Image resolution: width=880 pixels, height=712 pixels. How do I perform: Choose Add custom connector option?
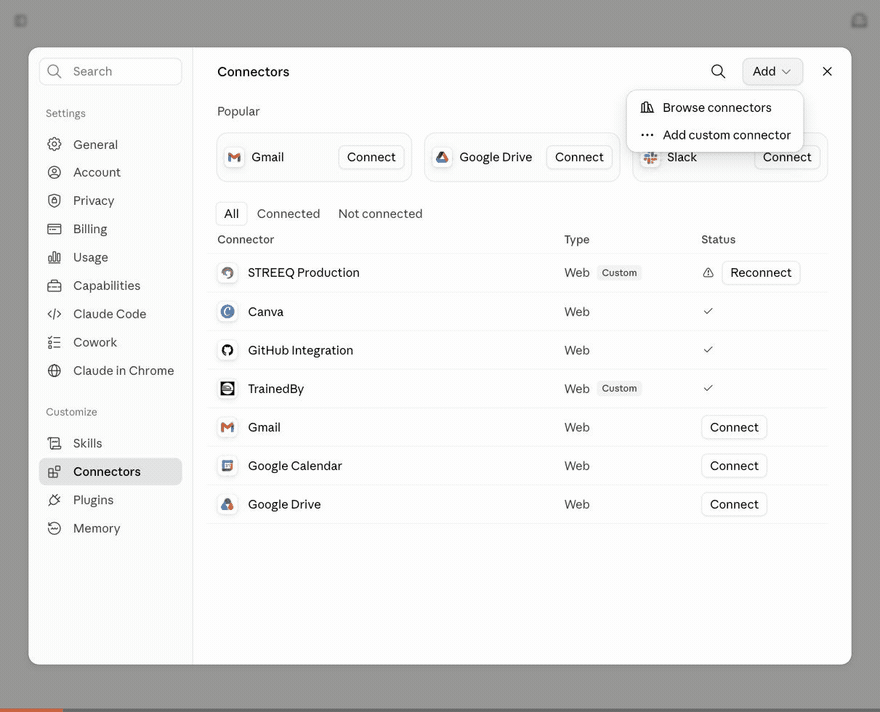[714, 135]
